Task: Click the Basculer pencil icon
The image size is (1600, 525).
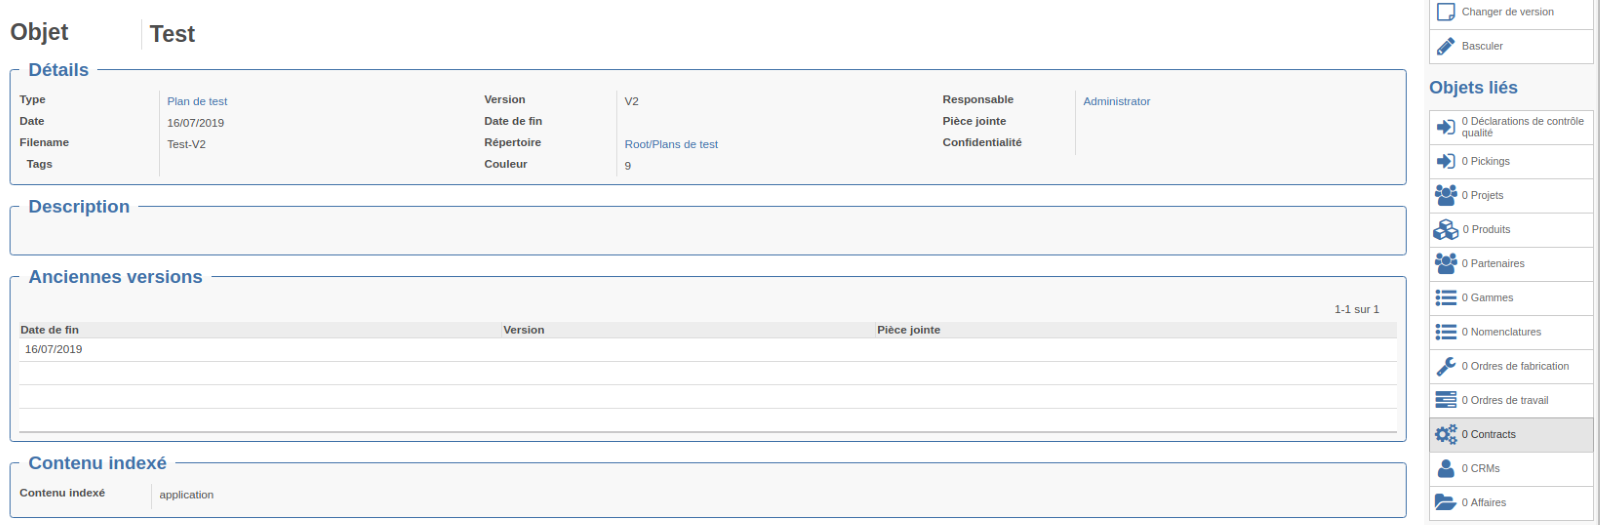Action: pyautogui.click(x=1446, y=46)
